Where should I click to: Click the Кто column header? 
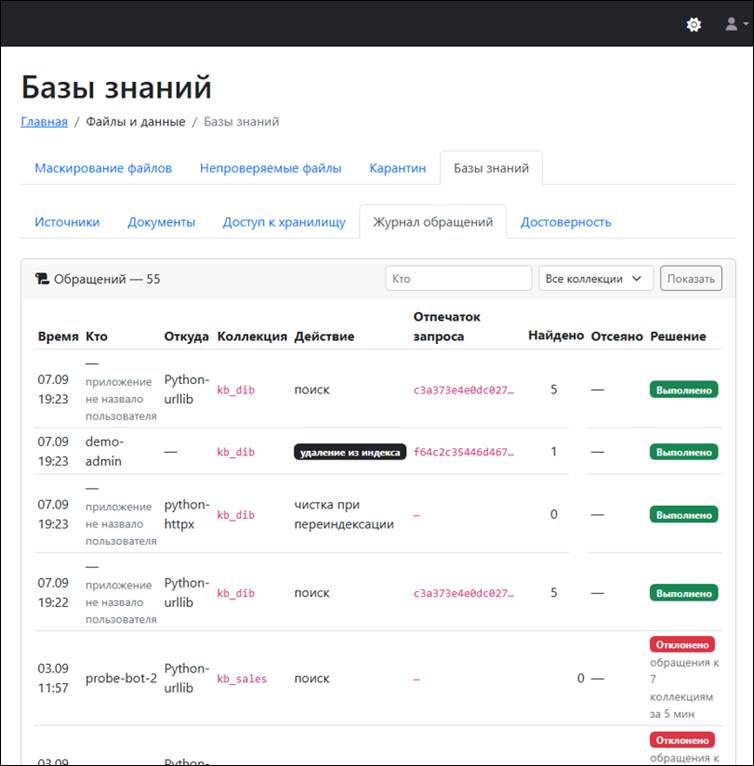tap(96, 336)
